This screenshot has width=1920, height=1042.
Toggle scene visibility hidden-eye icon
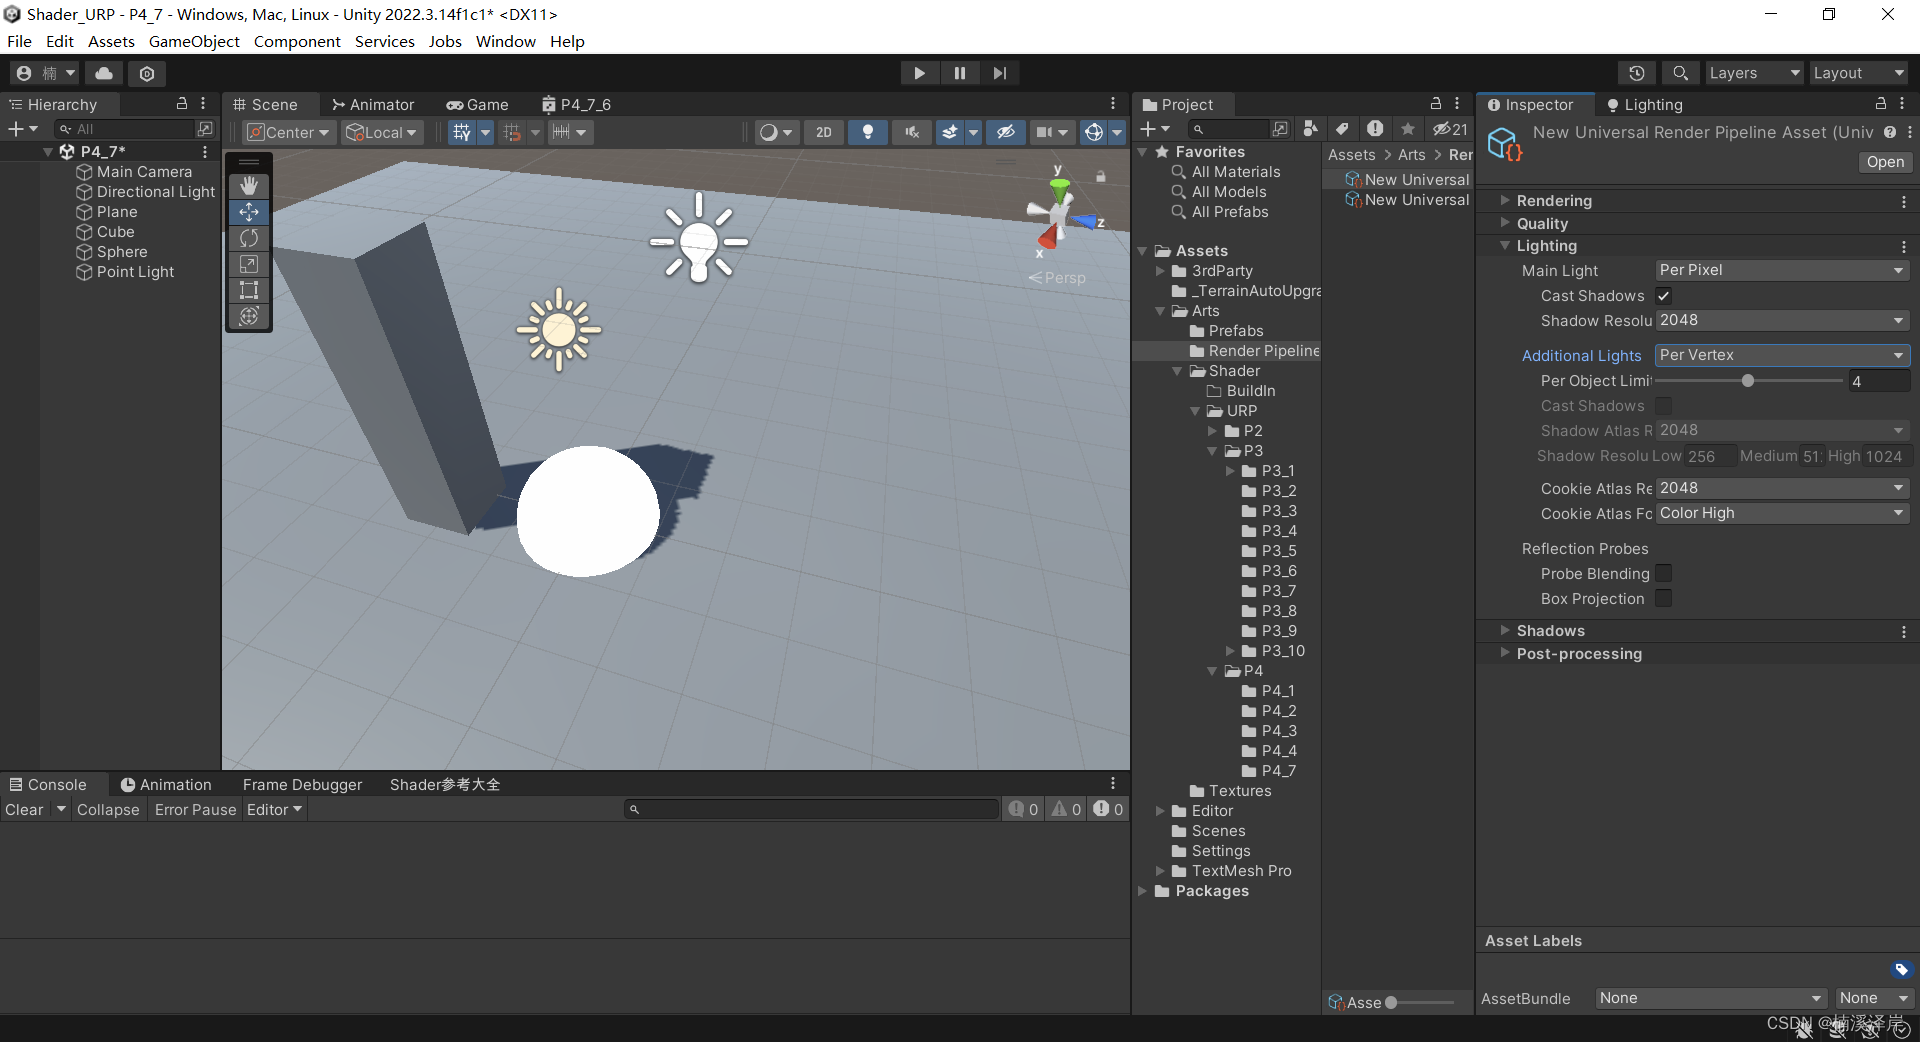pyautogui.click(x=1006, y=132)
